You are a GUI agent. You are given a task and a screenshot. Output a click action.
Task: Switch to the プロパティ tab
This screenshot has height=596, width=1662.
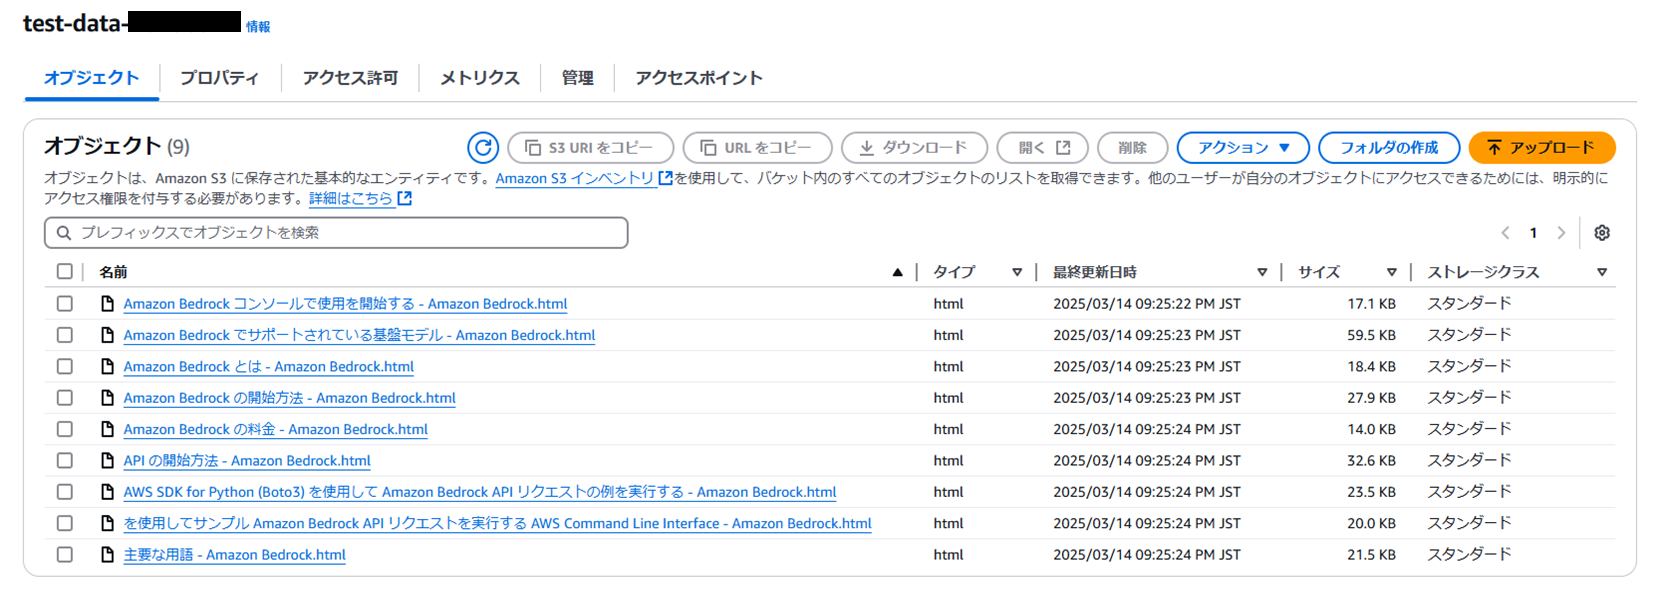tap(220, 78)
